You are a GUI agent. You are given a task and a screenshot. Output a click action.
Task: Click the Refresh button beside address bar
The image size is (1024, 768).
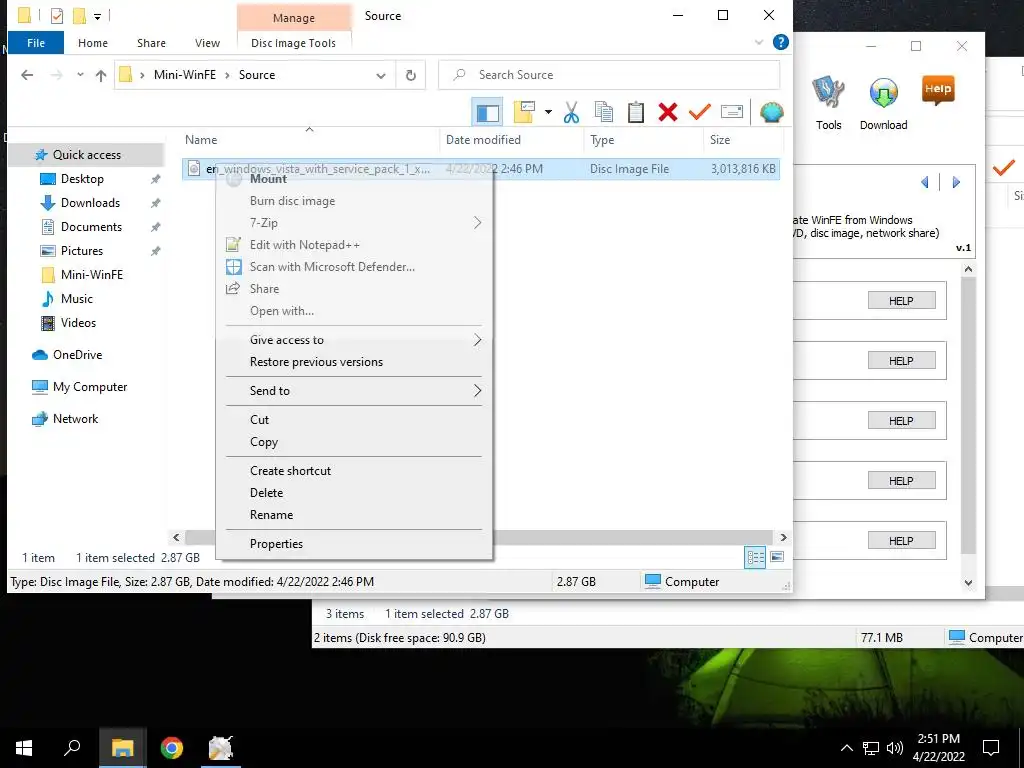click(x=411, y=75)
